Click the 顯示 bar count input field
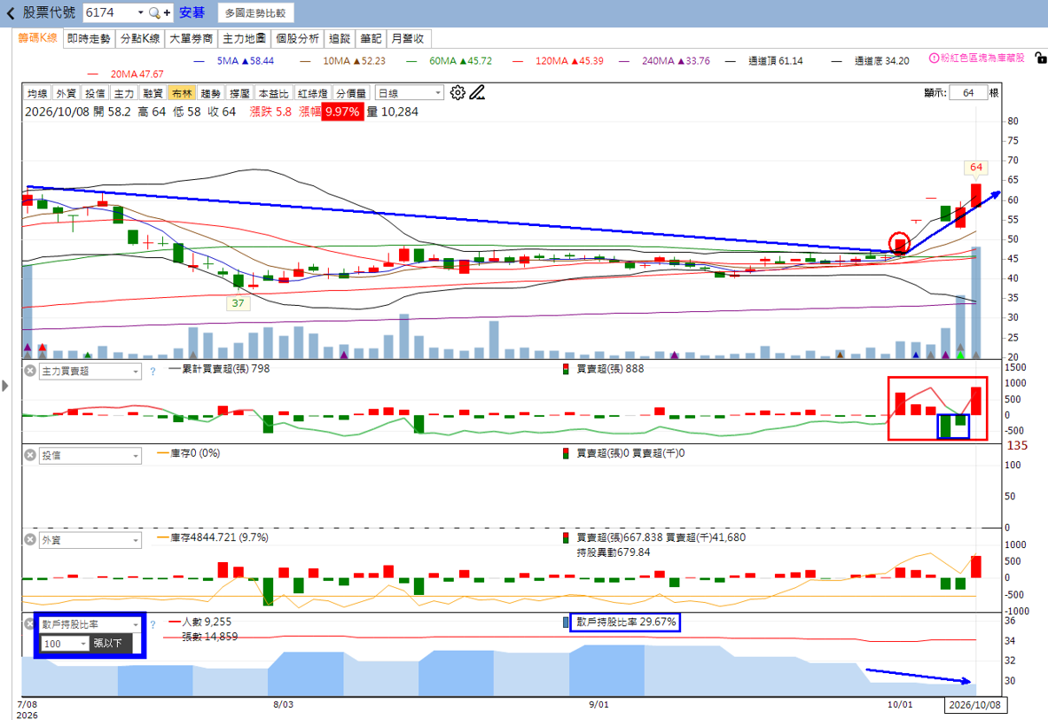 tap(968, 93)
